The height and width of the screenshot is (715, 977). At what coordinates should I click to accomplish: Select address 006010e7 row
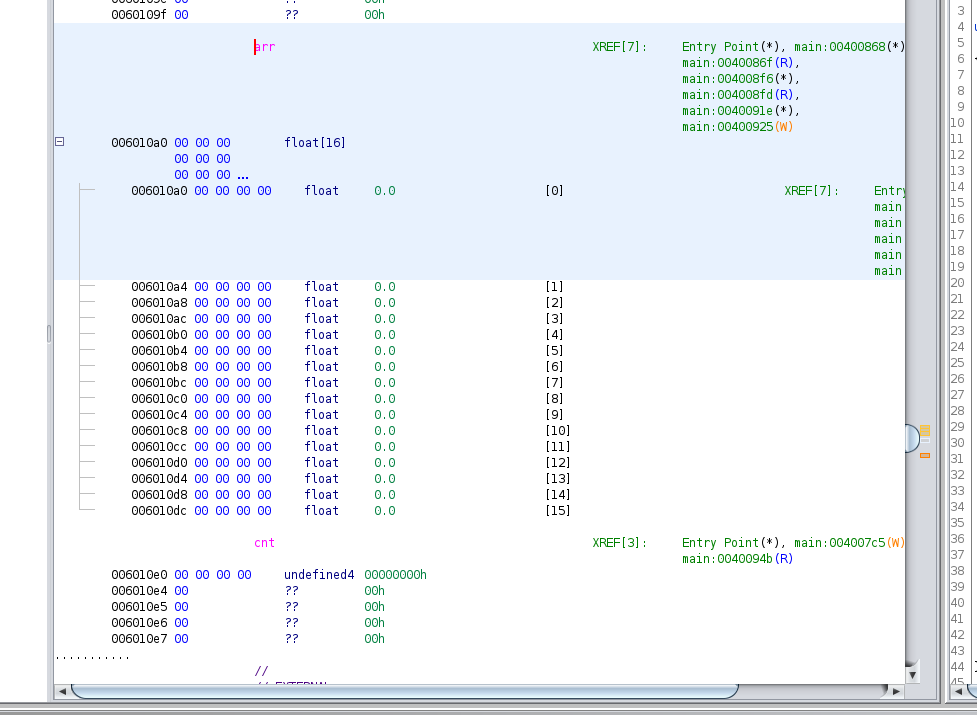click(139, 638)
